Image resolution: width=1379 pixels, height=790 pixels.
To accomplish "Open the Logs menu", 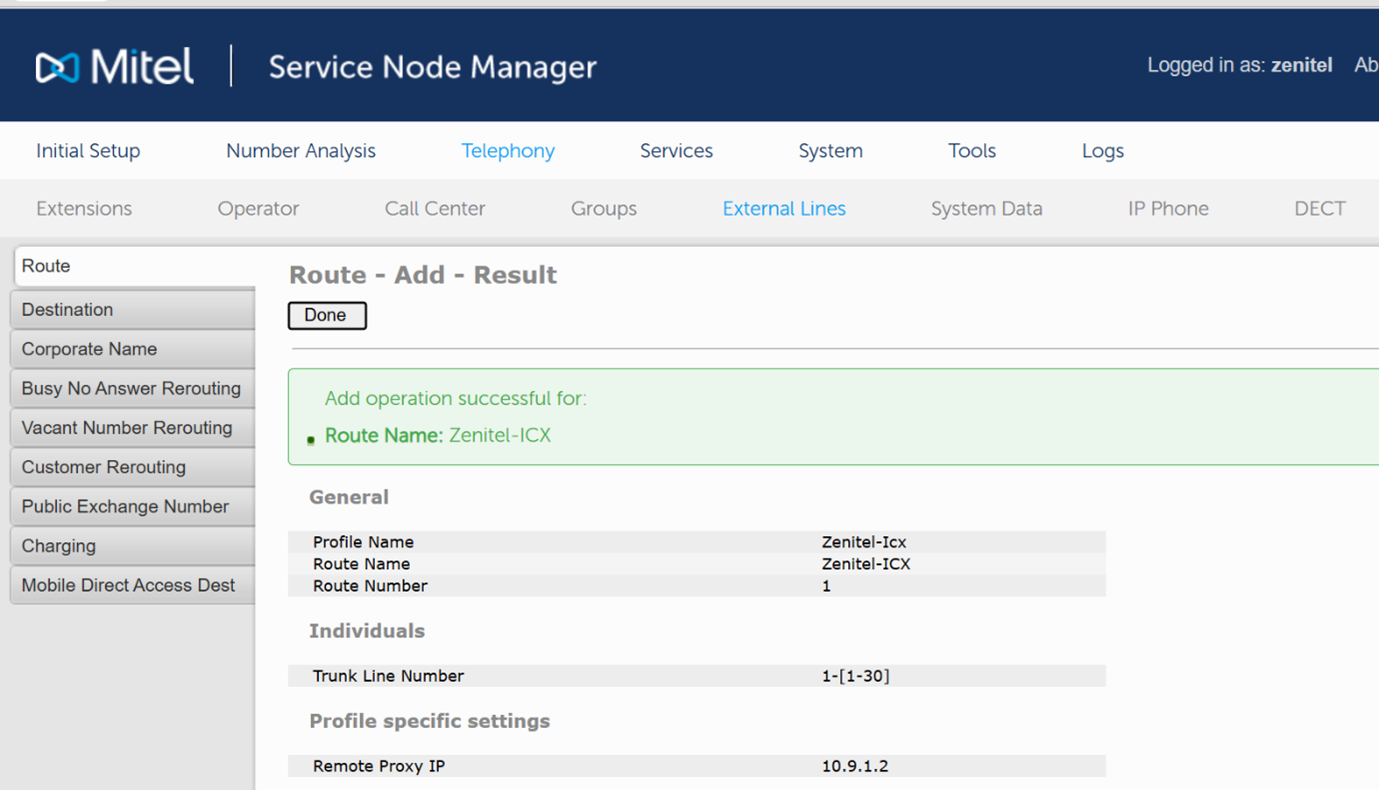I will tap(1102, 151).
